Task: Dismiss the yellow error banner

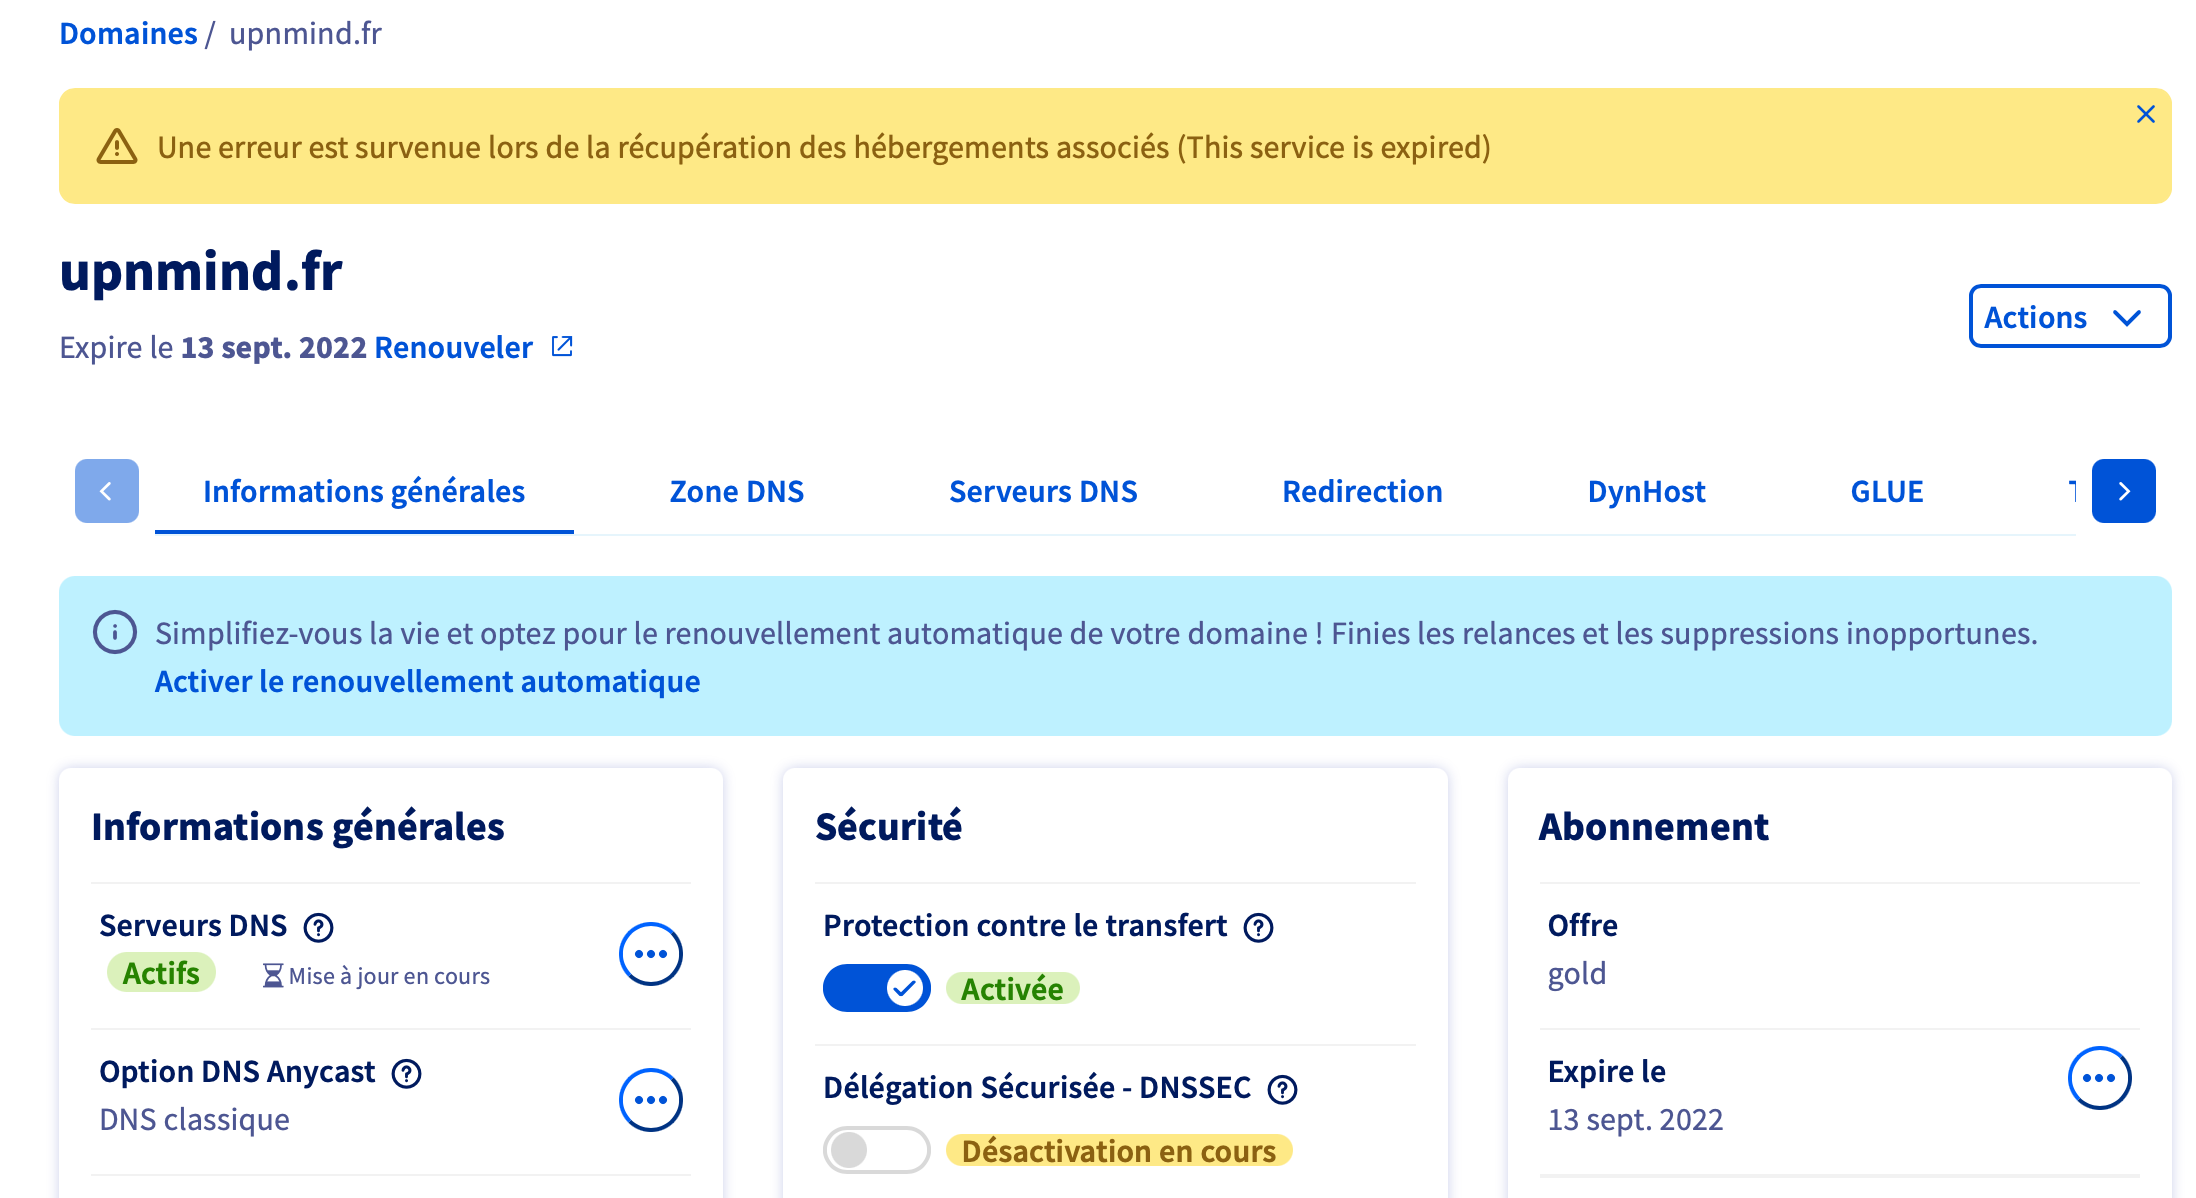Action: (x=2145, y=114)
